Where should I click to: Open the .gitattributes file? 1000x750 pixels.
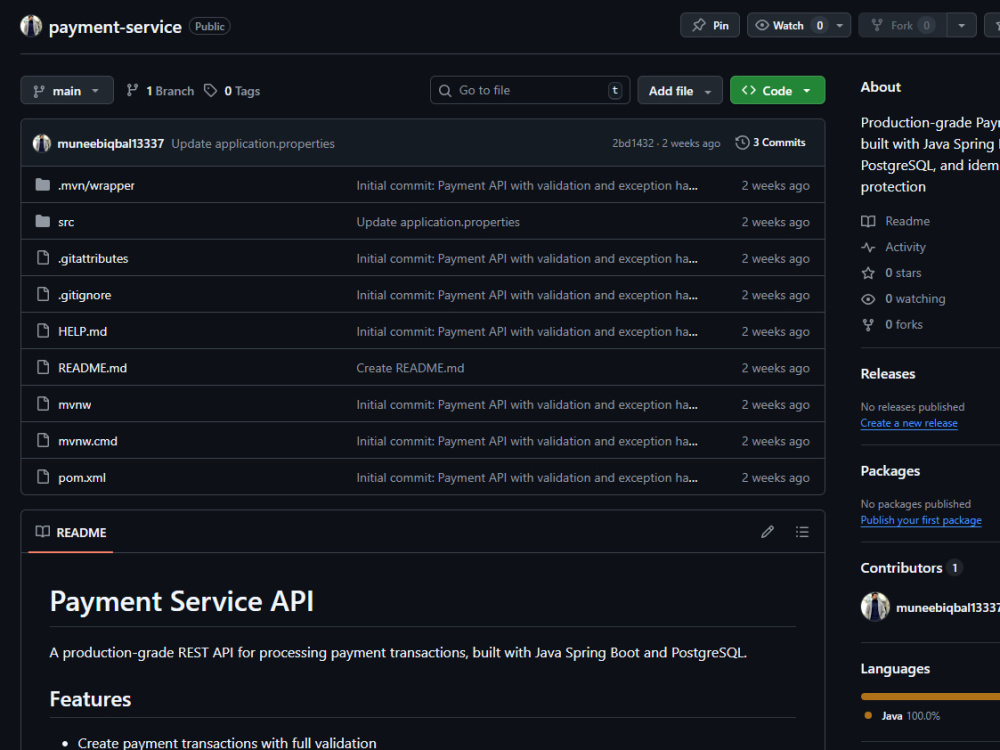(x=93, y=258)
